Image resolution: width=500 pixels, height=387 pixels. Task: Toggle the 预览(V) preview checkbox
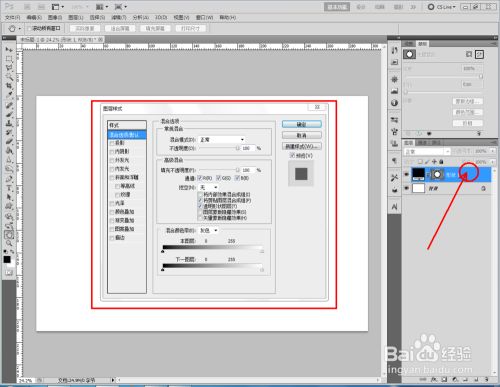point(292,155)
